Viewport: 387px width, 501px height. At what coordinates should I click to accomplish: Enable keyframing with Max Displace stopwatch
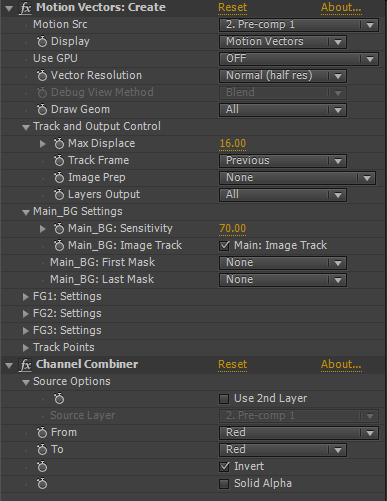coord(59,144)
